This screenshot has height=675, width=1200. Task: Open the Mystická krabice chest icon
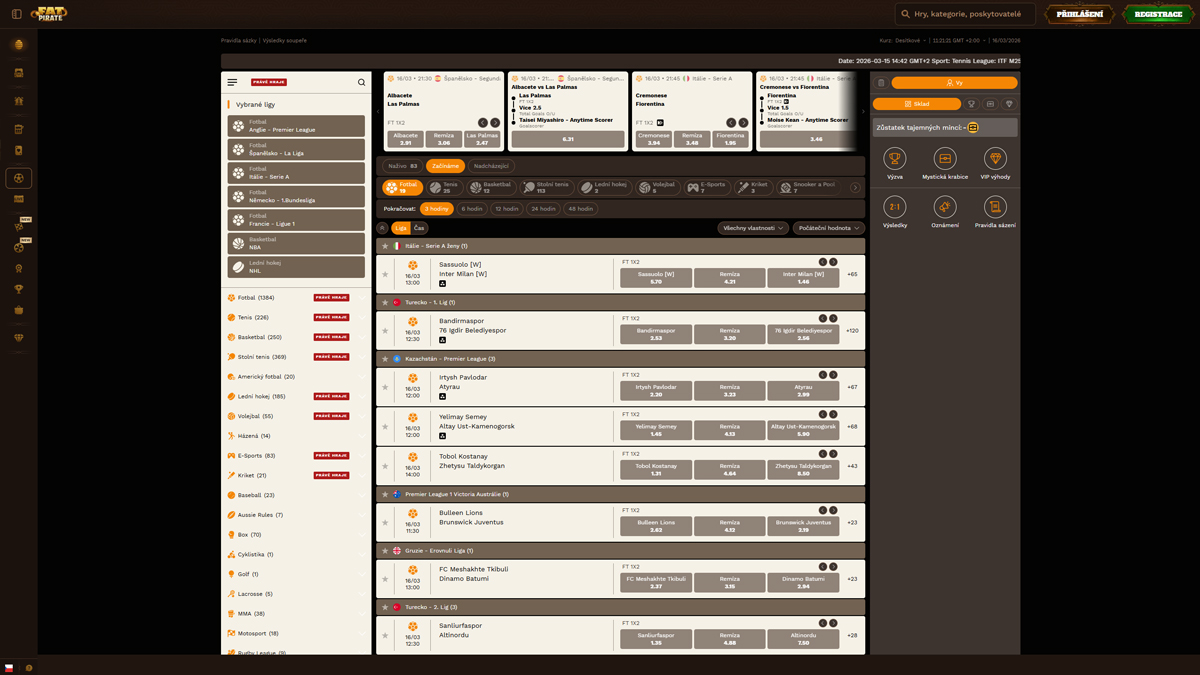pos(945,159)
